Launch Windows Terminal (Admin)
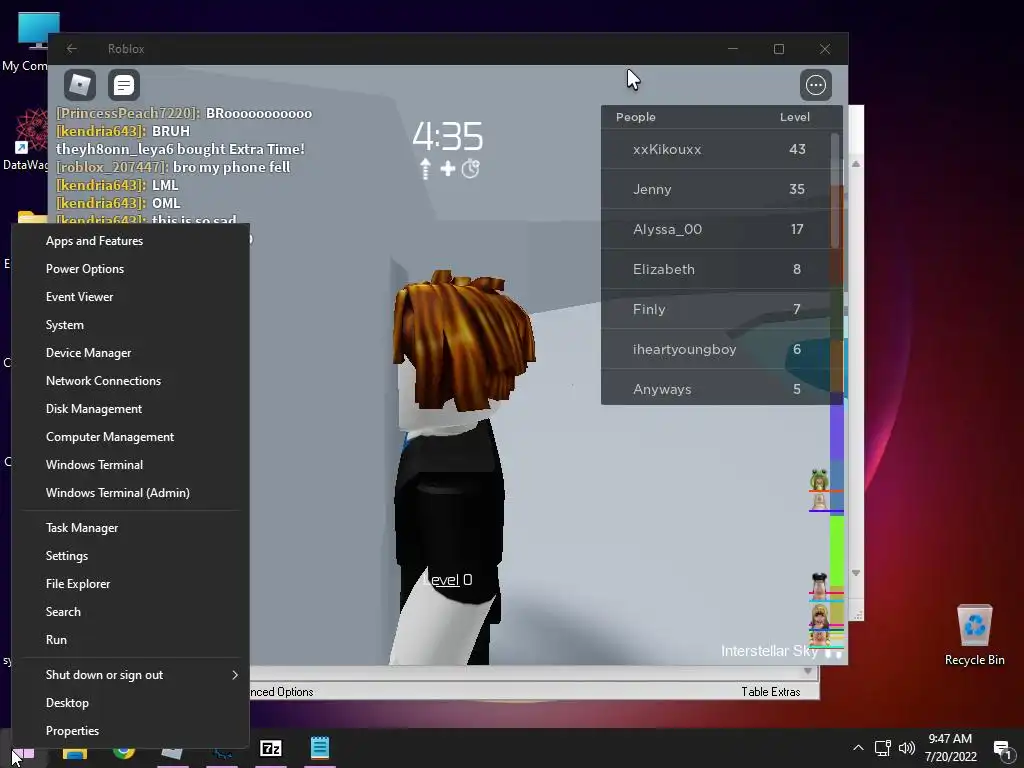This screenshot has height=768, width=1024. (131, 493)
